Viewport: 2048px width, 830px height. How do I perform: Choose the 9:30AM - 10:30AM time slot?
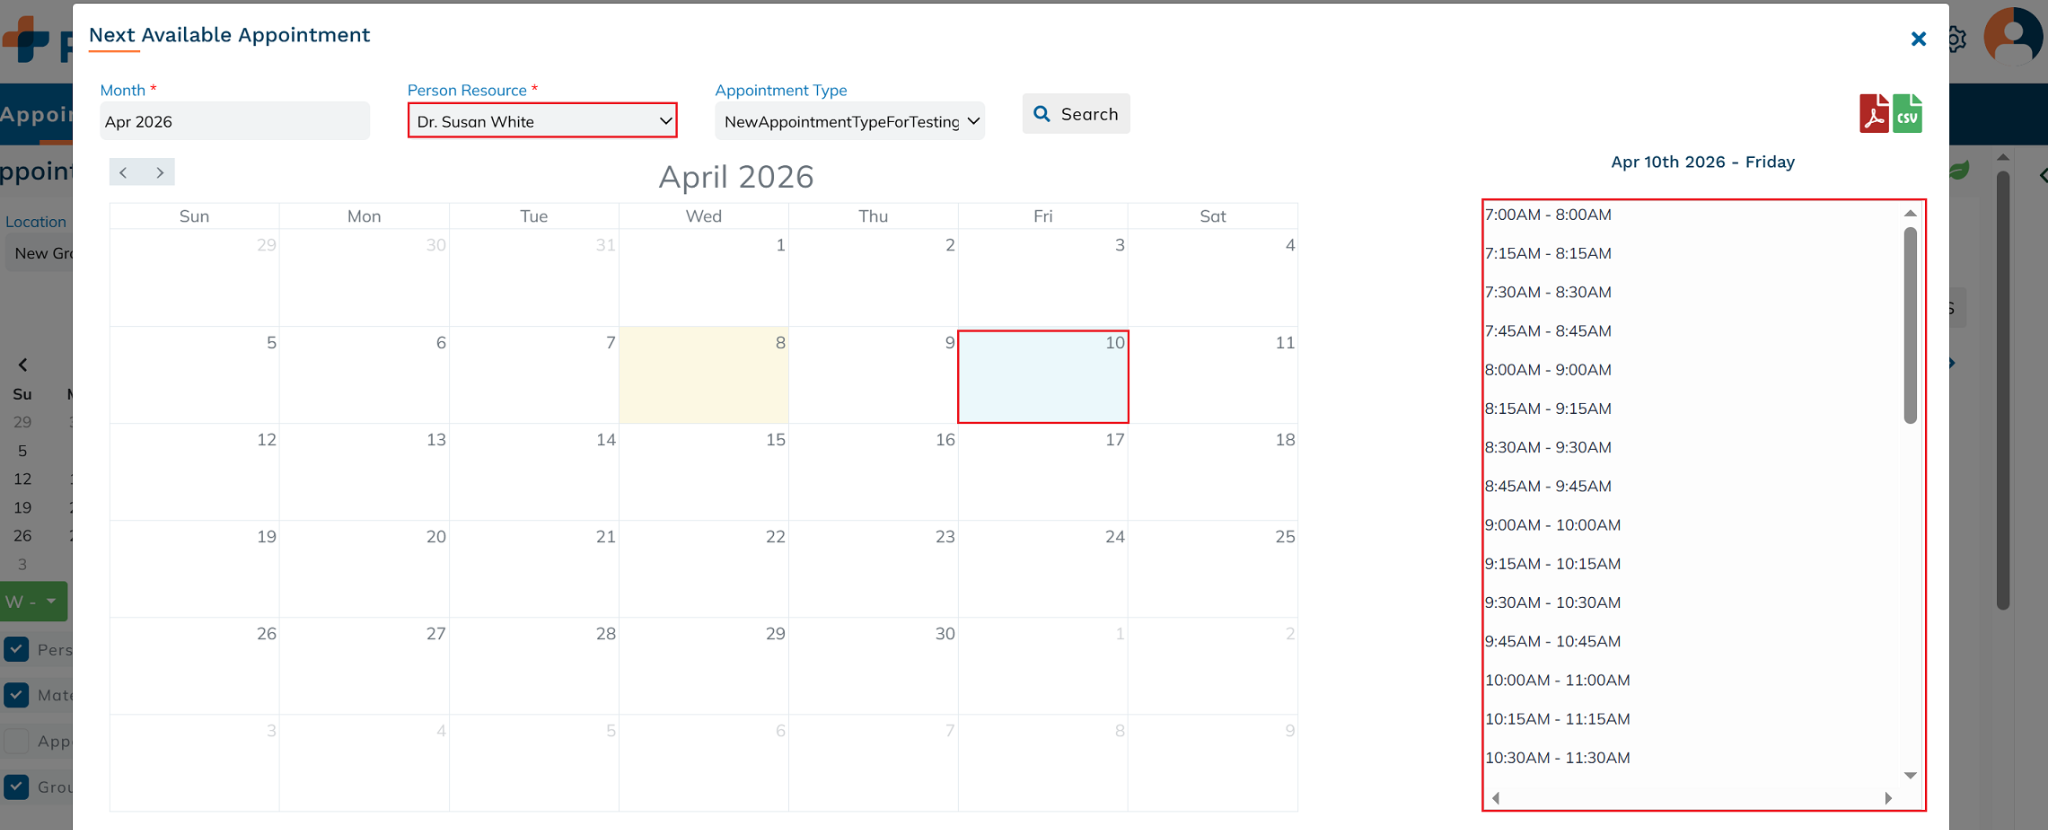pos(1553,603)
